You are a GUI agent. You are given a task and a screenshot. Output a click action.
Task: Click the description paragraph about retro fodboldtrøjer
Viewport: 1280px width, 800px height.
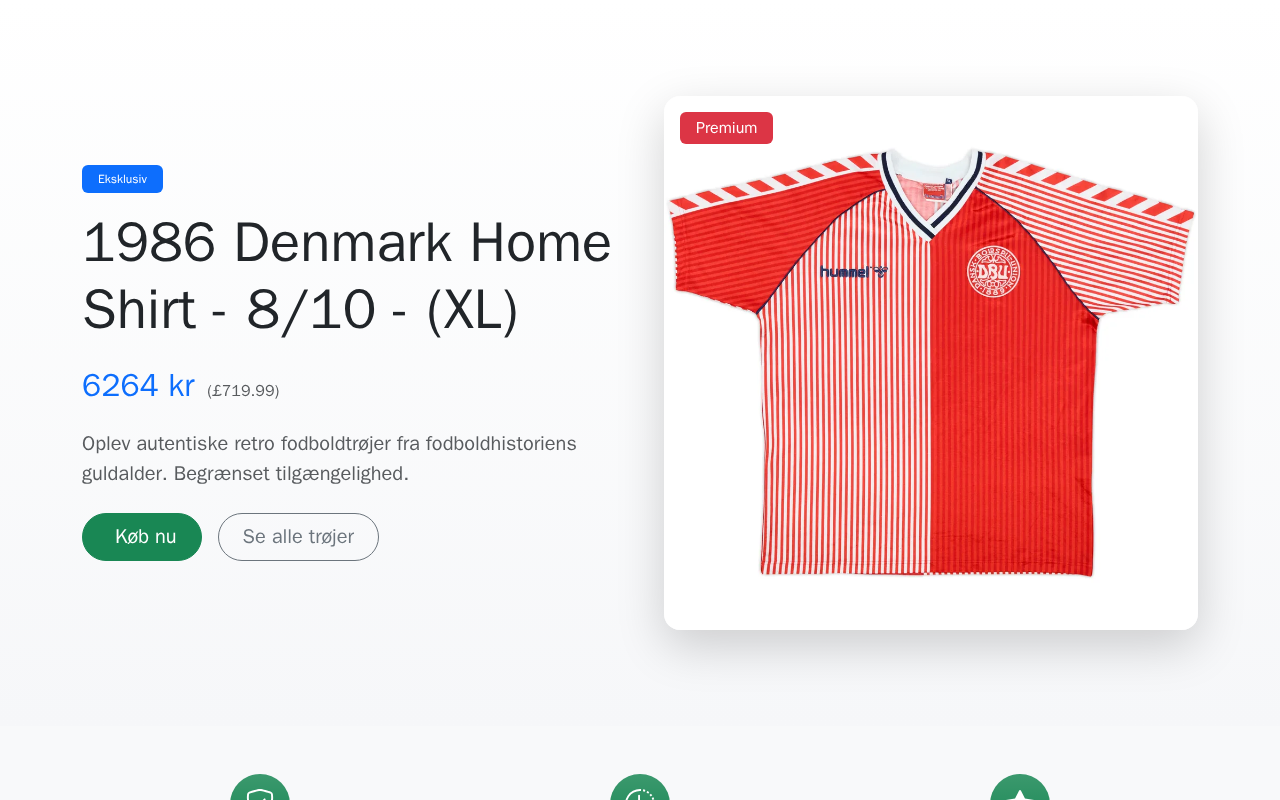coord(330,458)
